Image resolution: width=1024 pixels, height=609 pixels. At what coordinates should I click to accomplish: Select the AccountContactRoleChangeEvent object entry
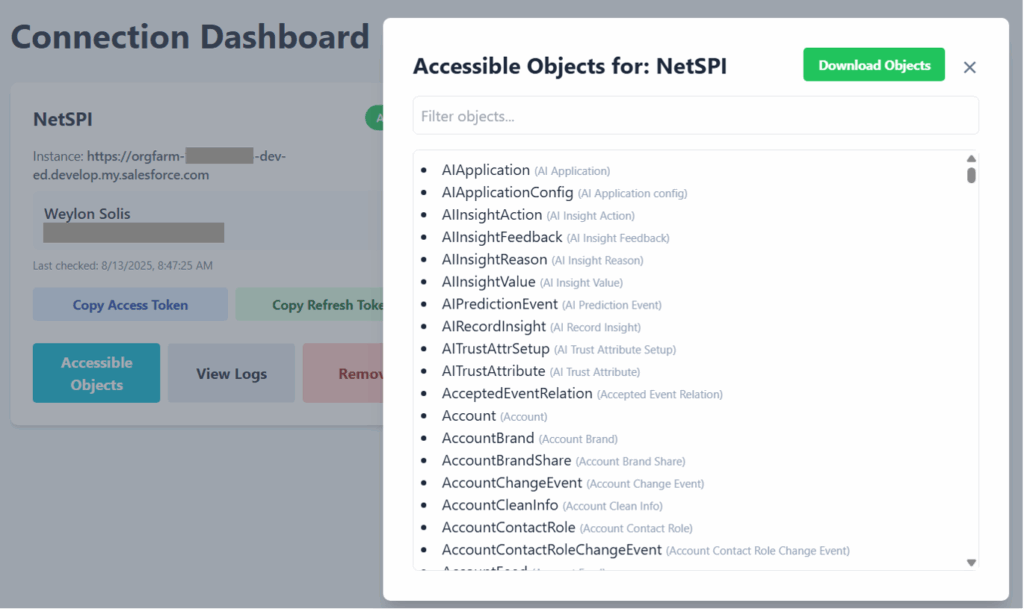click(x=645, y=550)
